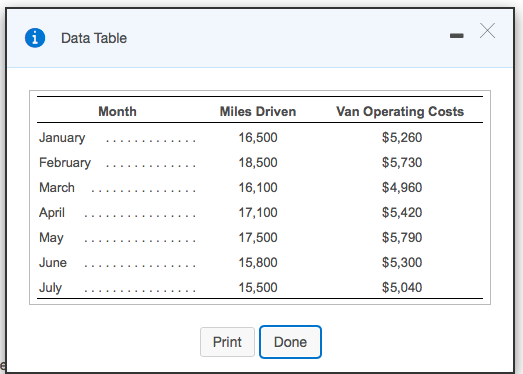Minimize the Data Table dialog

point(456,35)
